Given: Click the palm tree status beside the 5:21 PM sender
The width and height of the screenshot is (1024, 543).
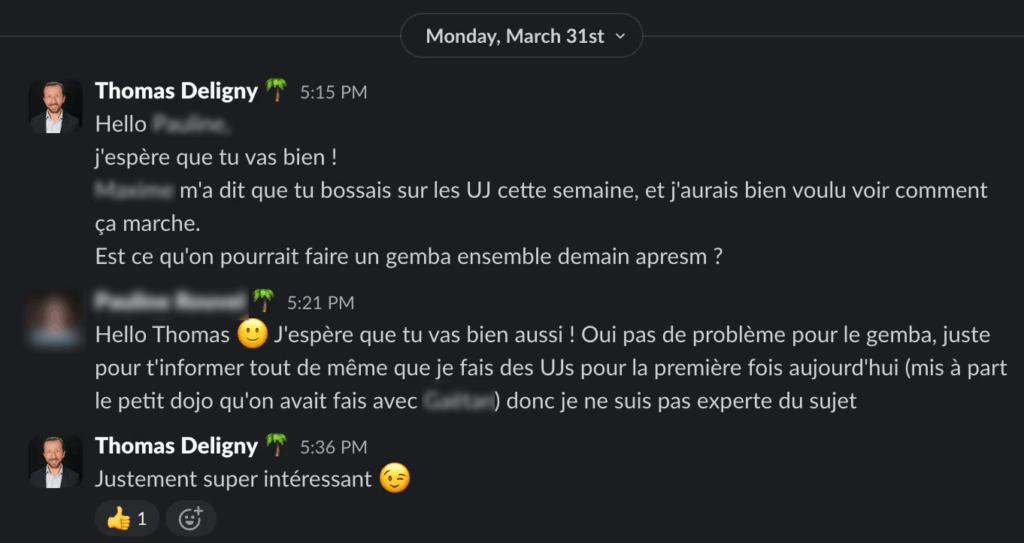Looking at the screenshot, I should 263,301.
